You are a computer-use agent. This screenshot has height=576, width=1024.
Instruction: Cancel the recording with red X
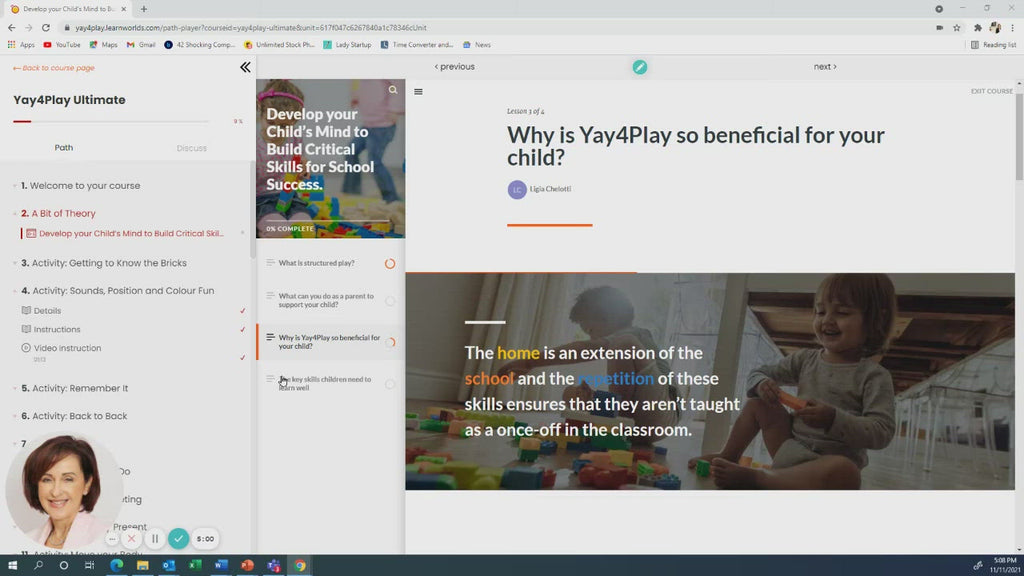131,539
